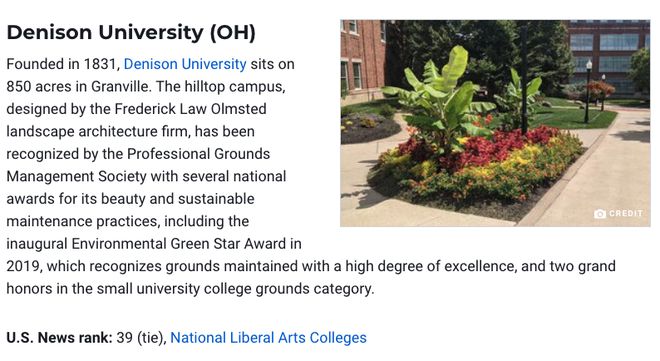
Task: Click the word Granville in the paragraph
Action: [x=120, y=87]
